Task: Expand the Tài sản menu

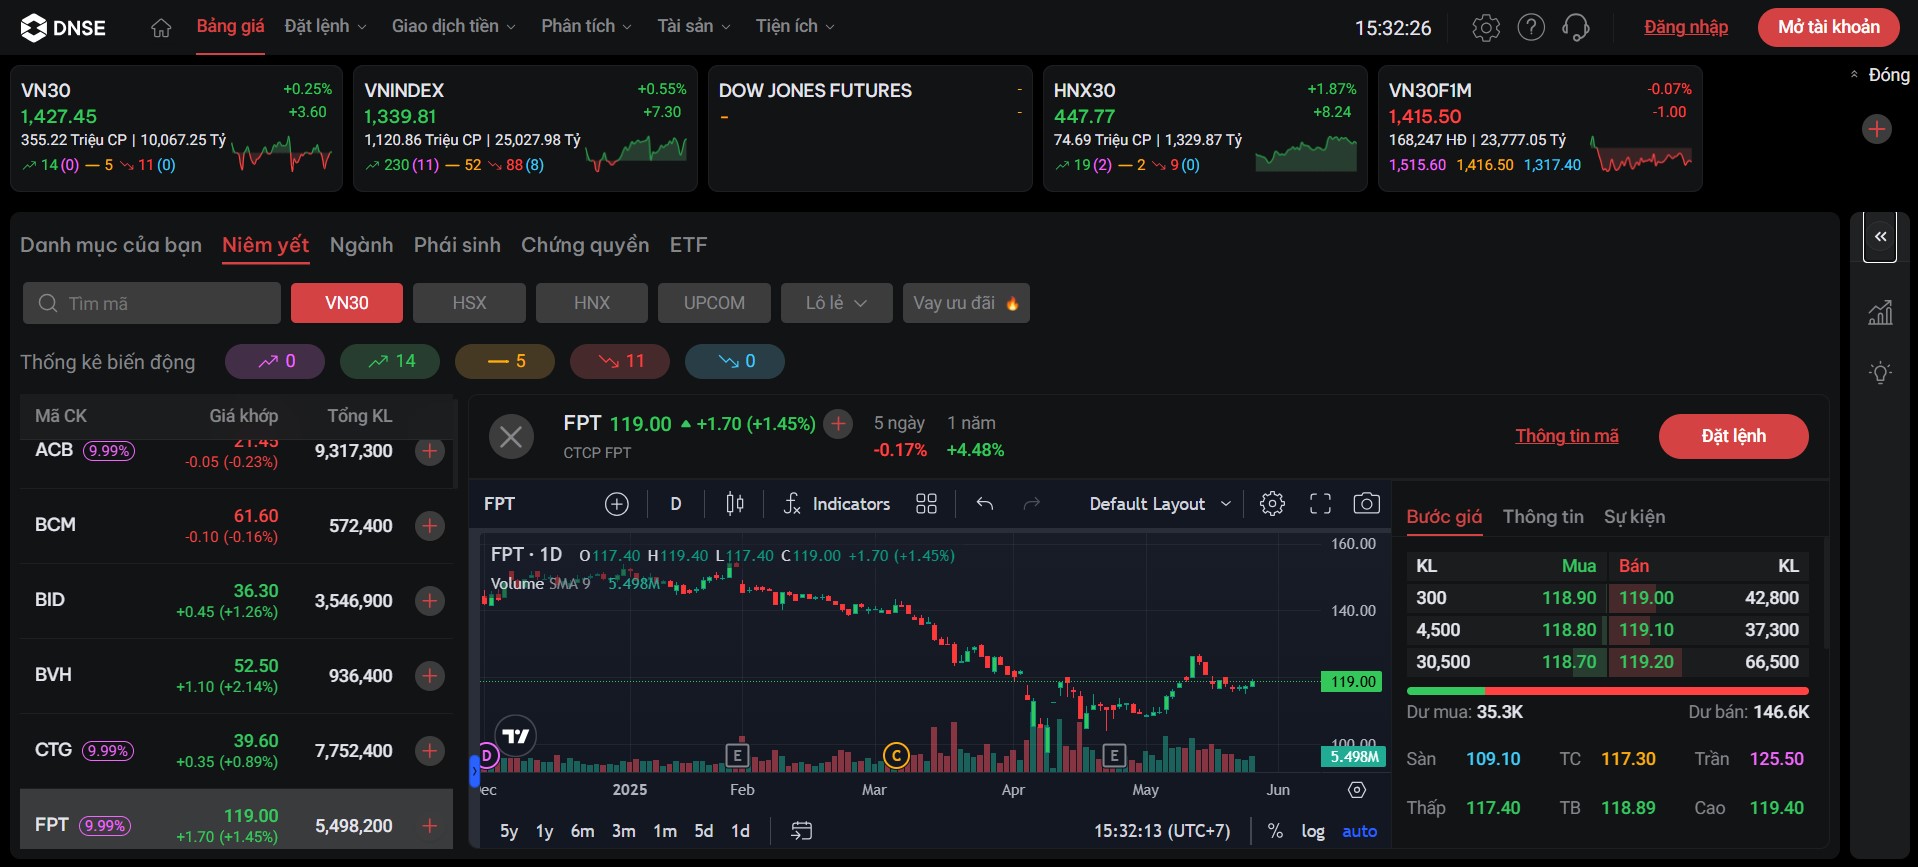Action: click(x=694, y=27)
